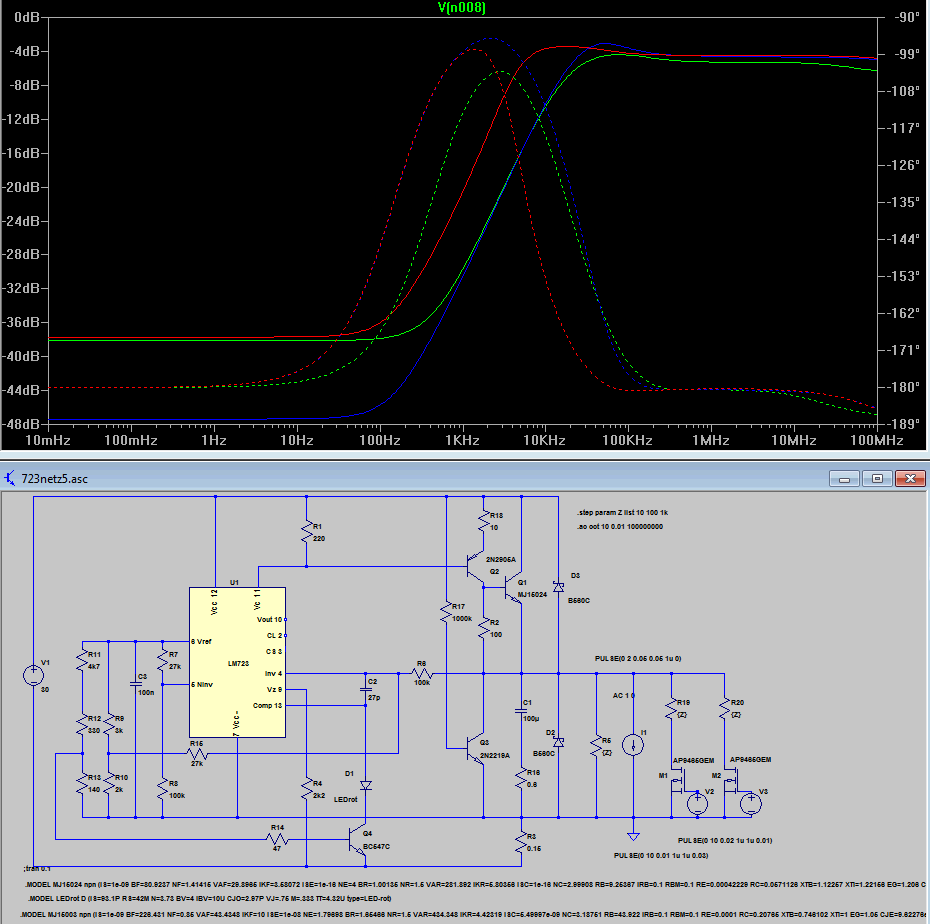Click the .MODEL MJ16003 npn directive line
This screenshot has width=930, height=924.
474,915
